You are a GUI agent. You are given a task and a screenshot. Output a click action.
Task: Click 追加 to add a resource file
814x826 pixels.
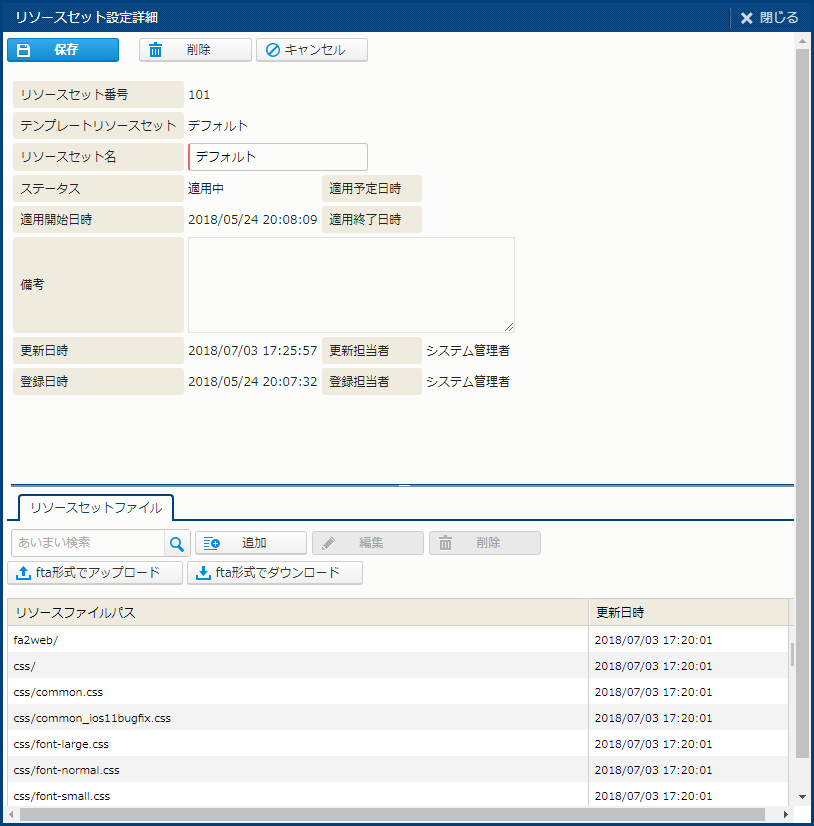(251, 543)
